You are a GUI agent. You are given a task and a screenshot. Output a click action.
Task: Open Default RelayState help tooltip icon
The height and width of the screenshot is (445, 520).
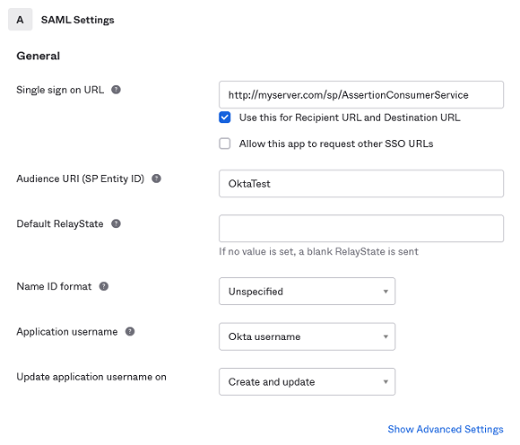116,224
